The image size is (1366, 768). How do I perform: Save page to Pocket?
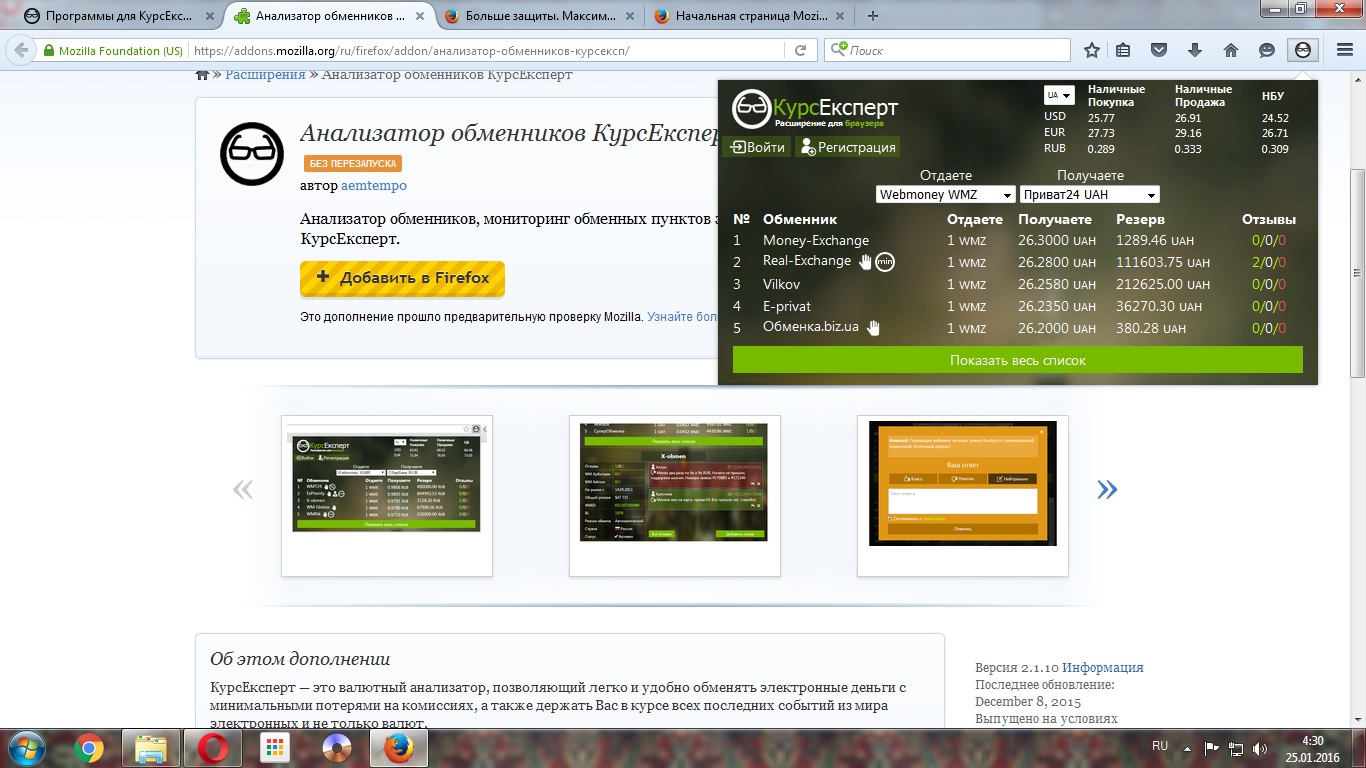[1159, 50]
